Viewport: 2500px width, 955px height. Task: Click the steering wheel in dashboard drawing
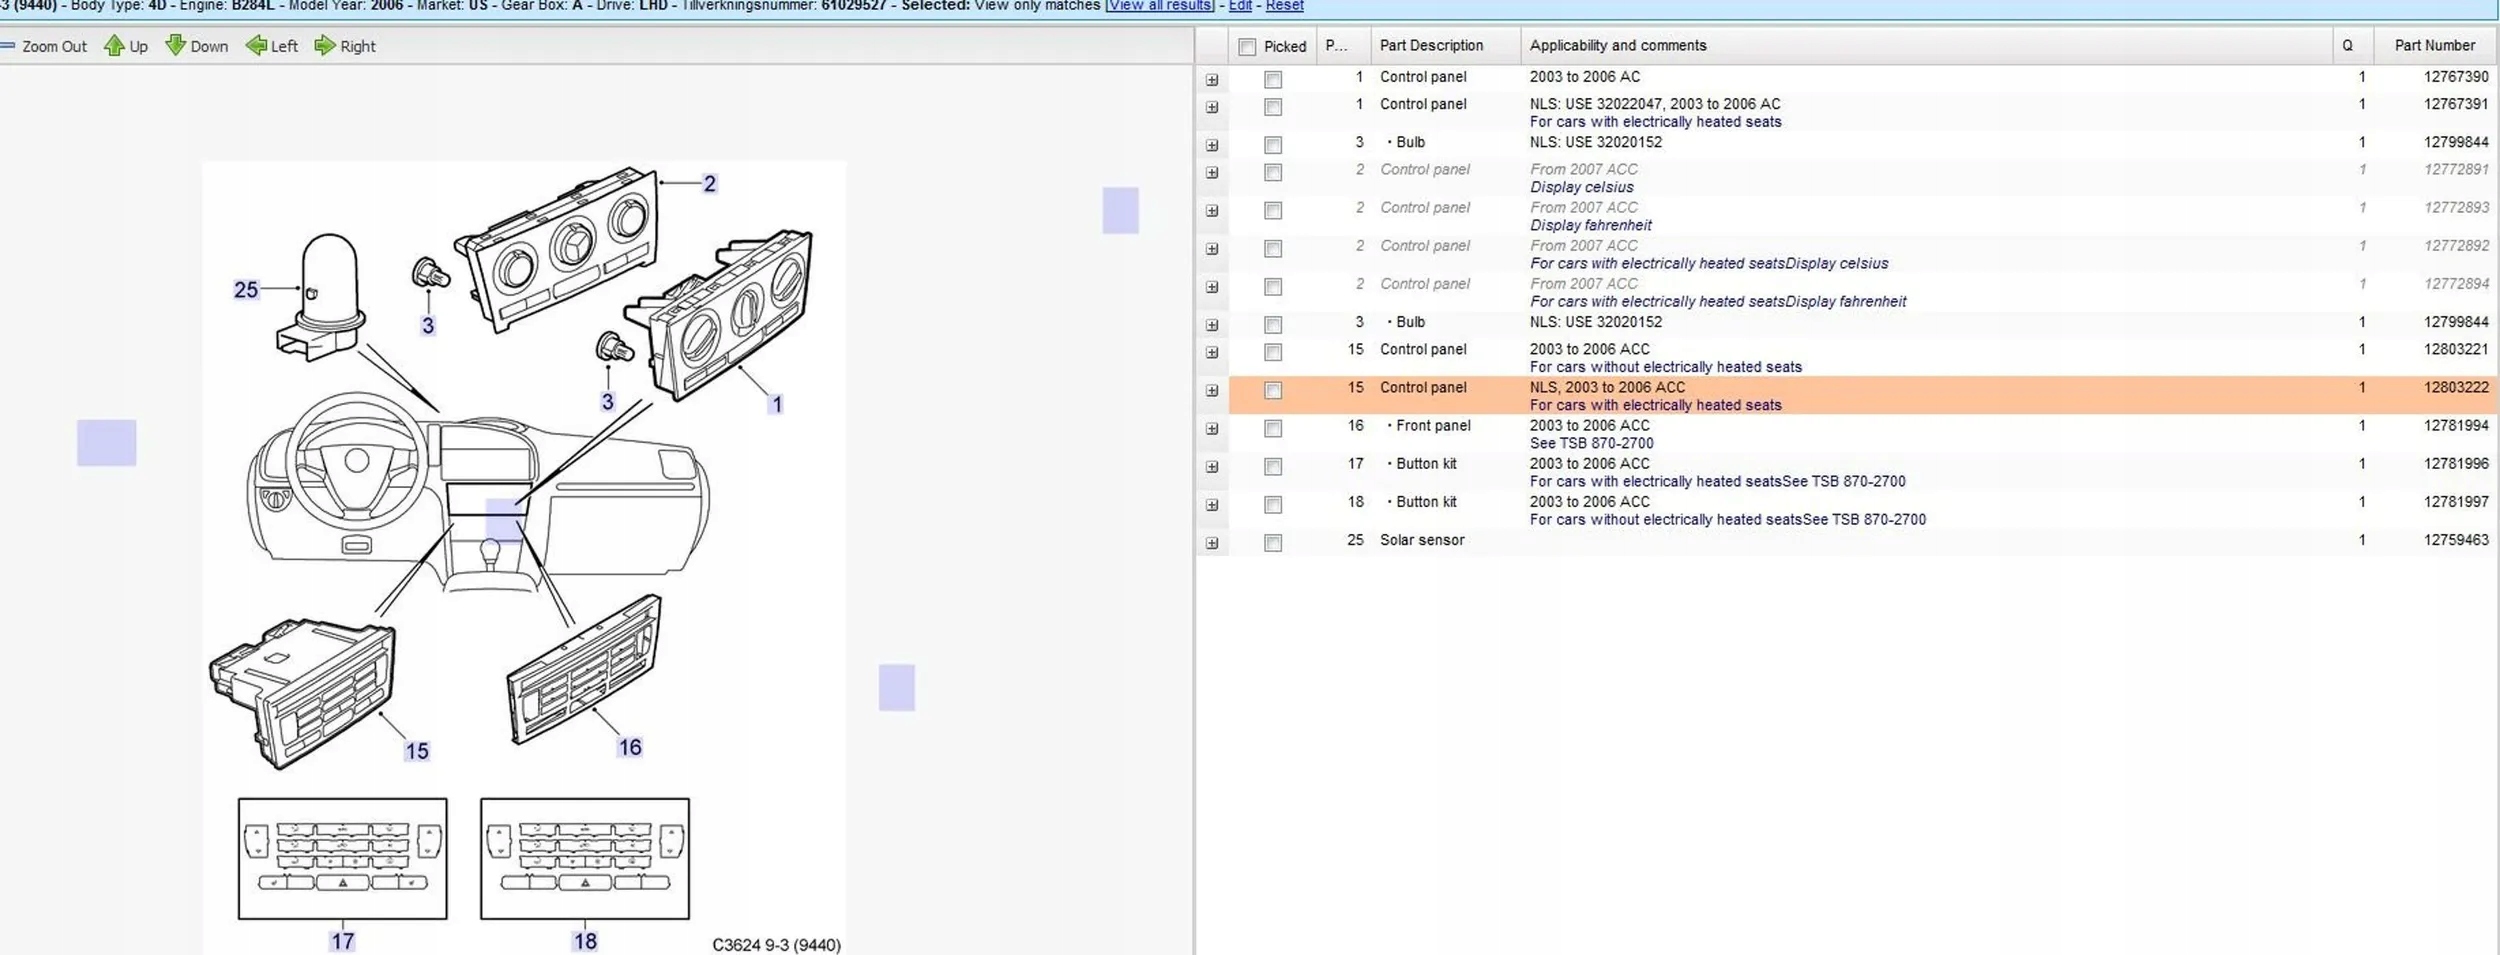357,461
